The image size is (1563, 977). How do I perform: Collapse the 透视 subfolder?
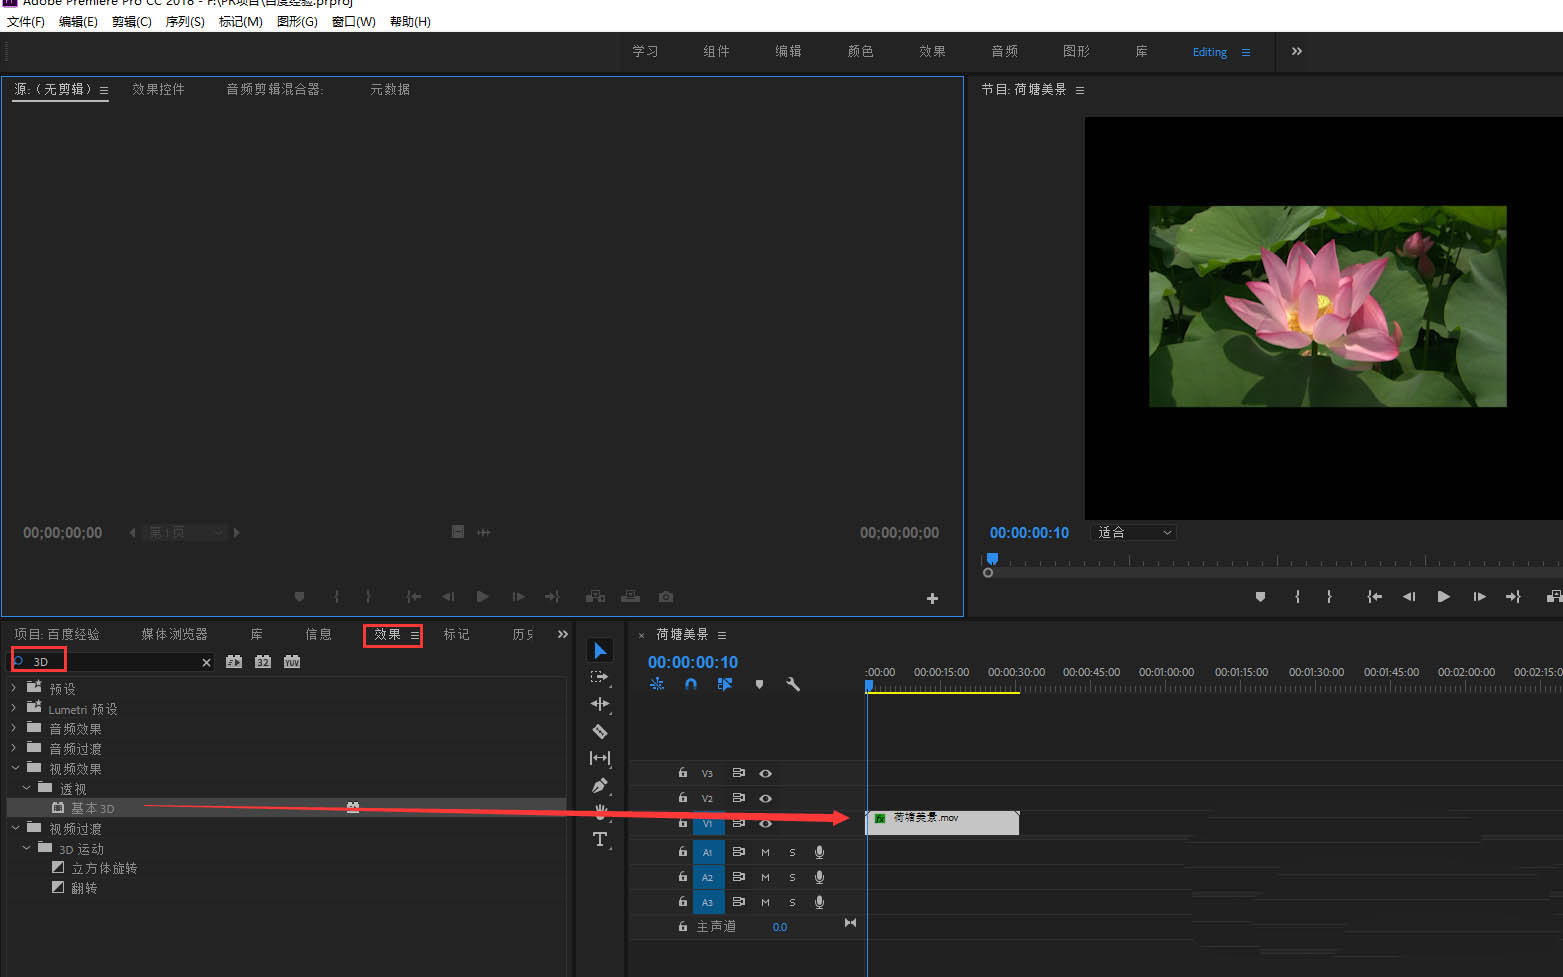click(26, 788)
